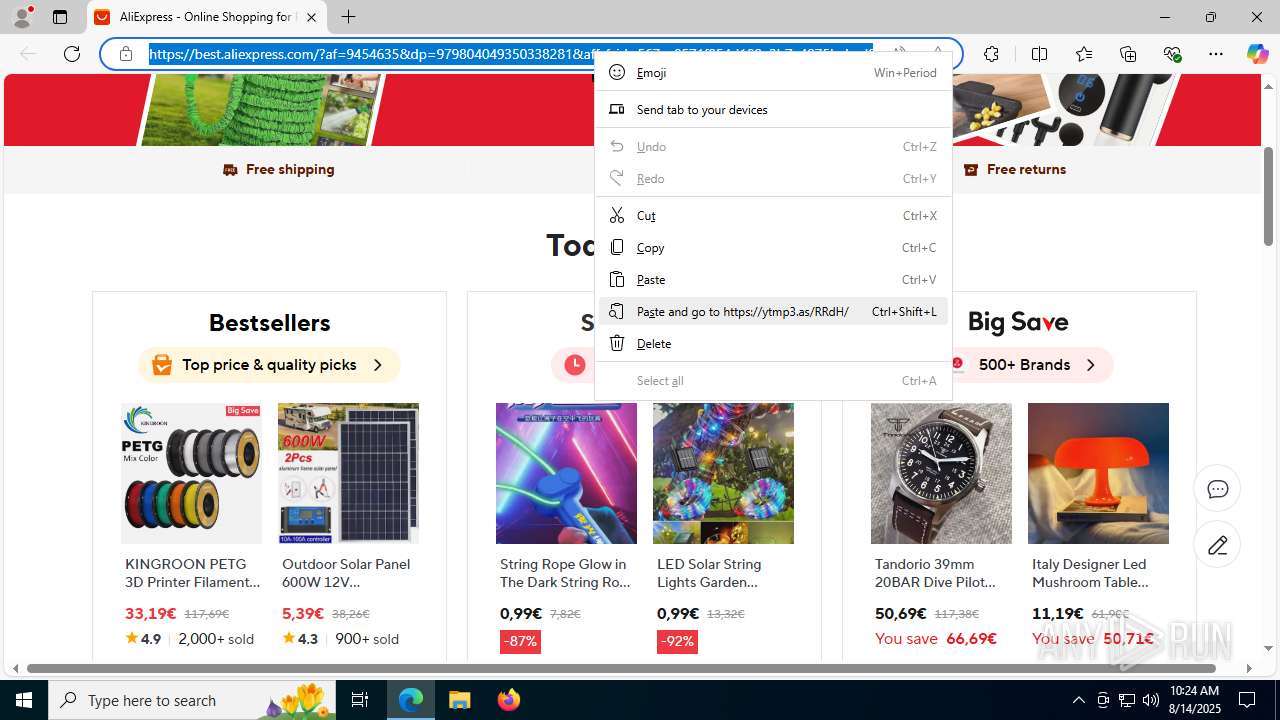Click the -87% discount badge

[521, 641]
